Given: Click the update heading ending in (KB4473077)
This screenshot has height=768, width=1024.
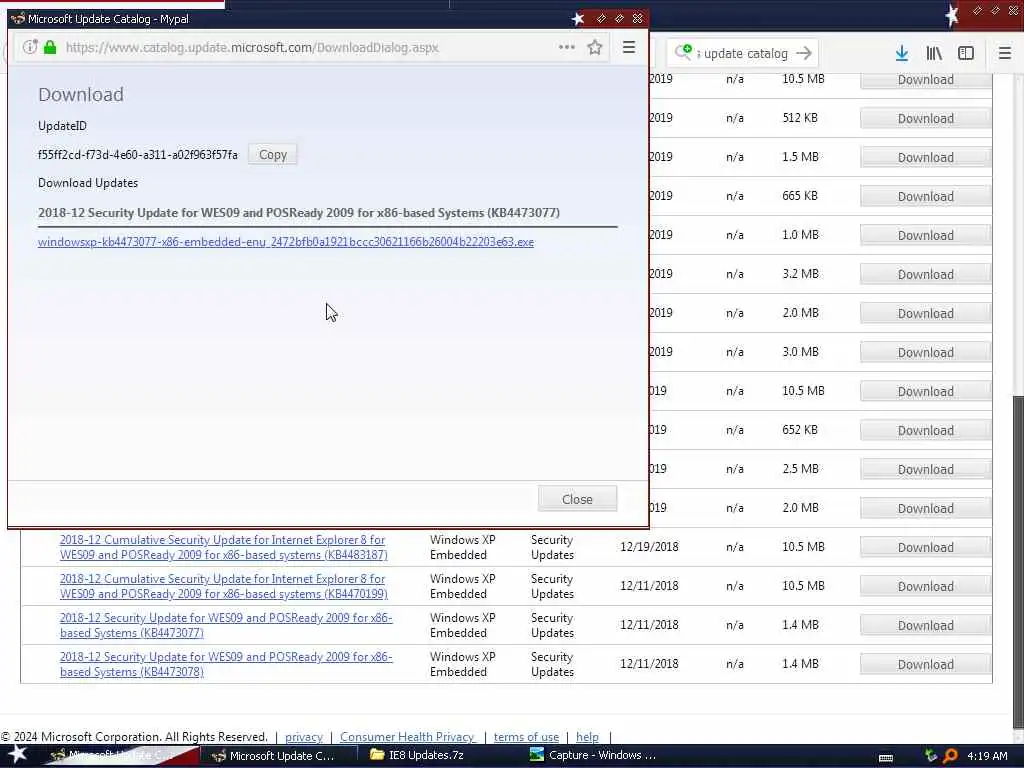Looking at the screenshot, I should pyautogui.click(x=299, y=213).
